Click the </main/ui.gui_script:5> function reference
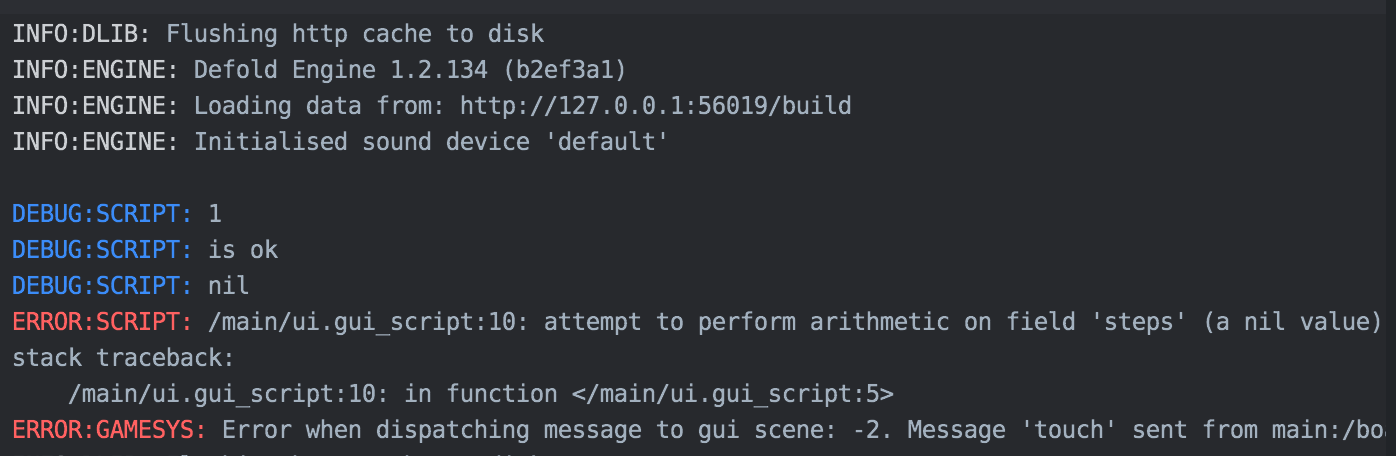1396x456 pixels. 733,394
